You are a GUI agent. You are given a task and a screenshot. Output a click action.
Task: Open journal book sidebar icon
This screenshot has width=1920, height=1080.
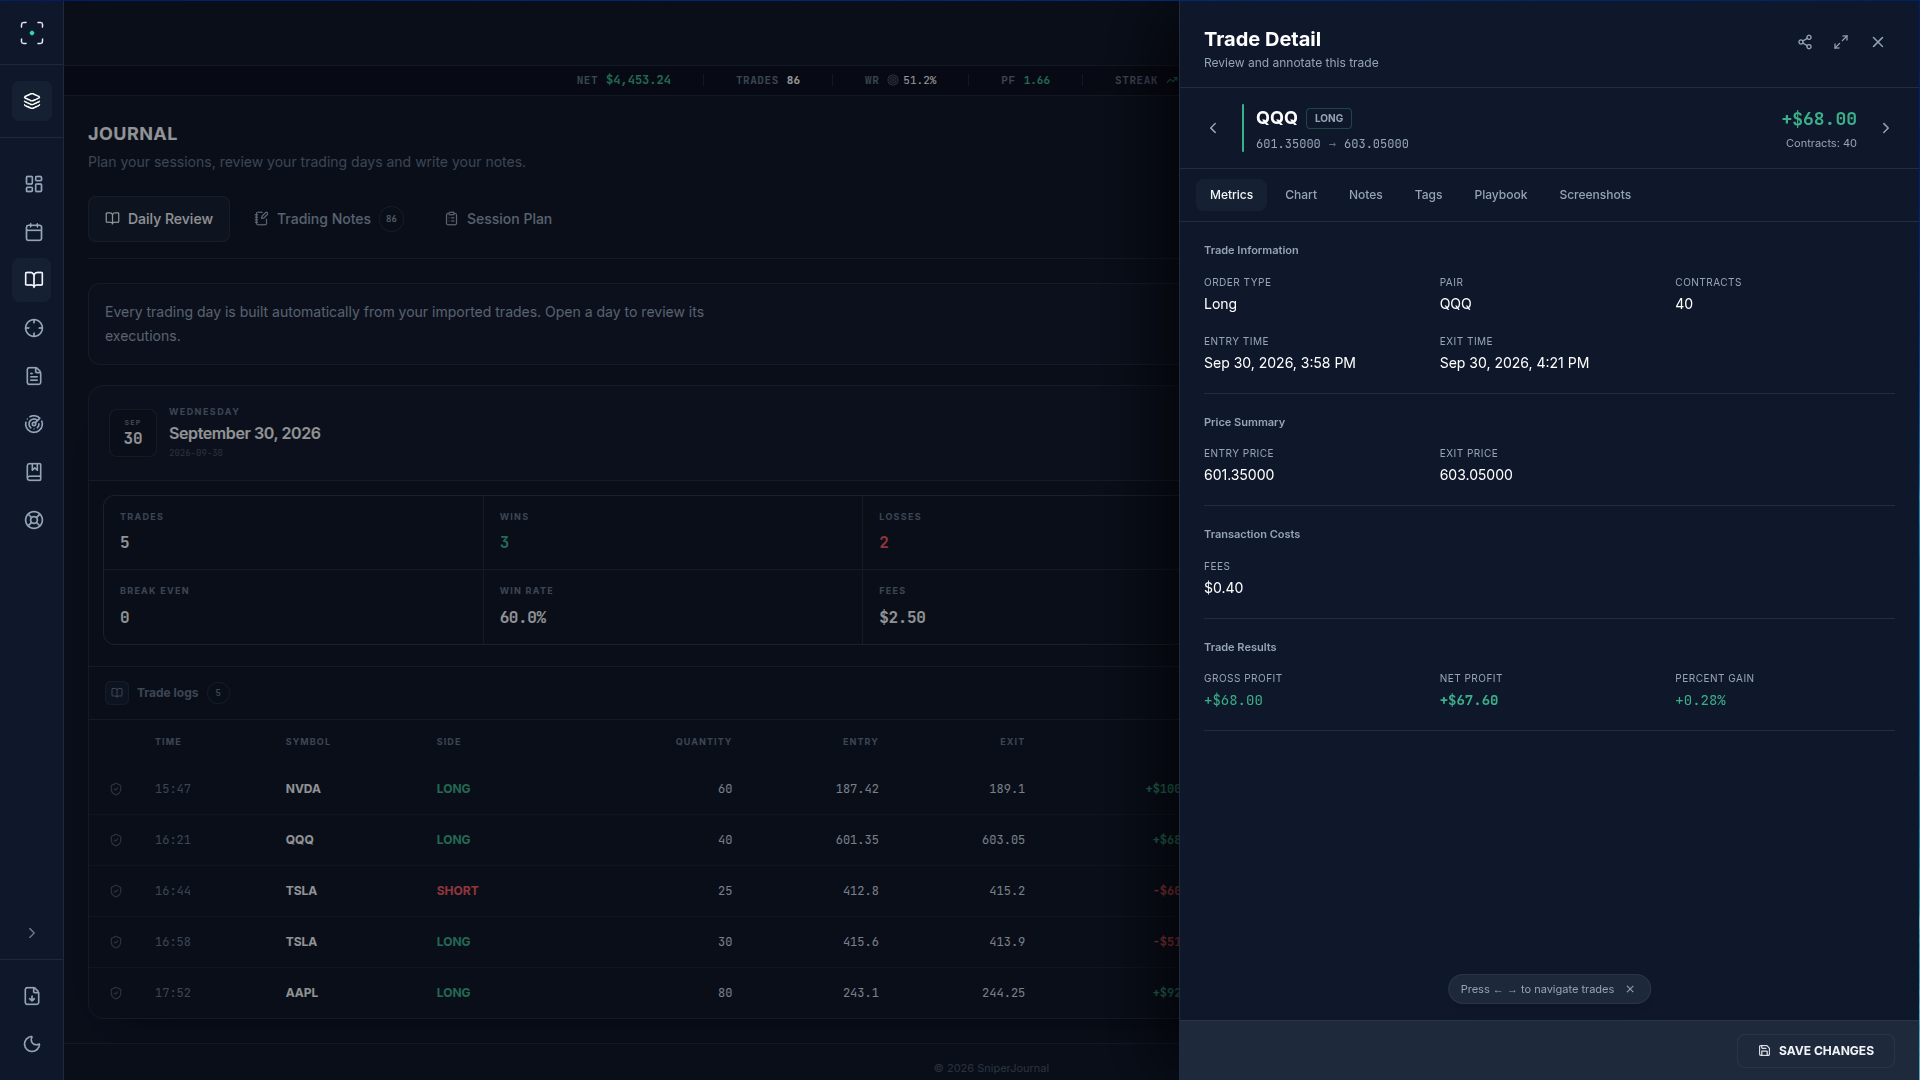pos(34,280)
